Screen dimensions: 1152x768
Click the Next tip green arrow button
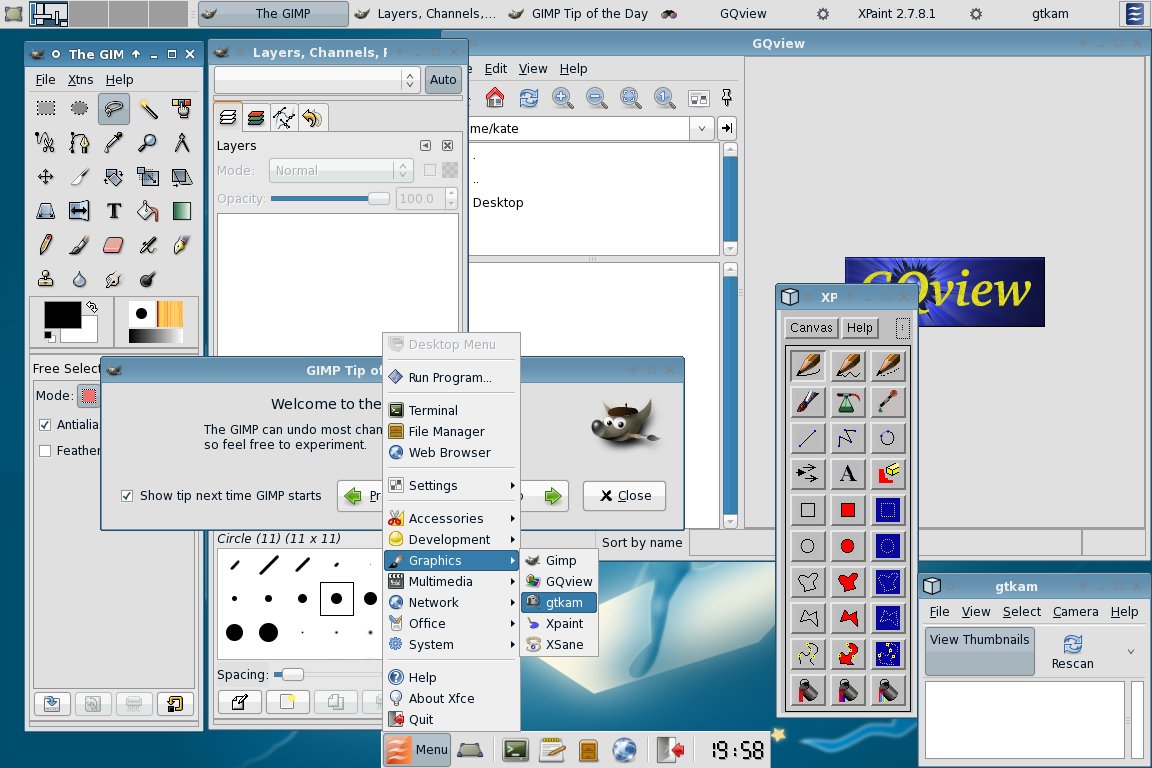[x=552, y=496]
